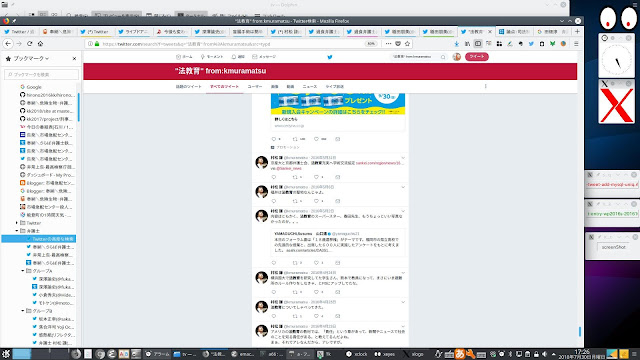Select the ユーザー filter tab
Screen dimensions: 640x360
tap(255, 87)
